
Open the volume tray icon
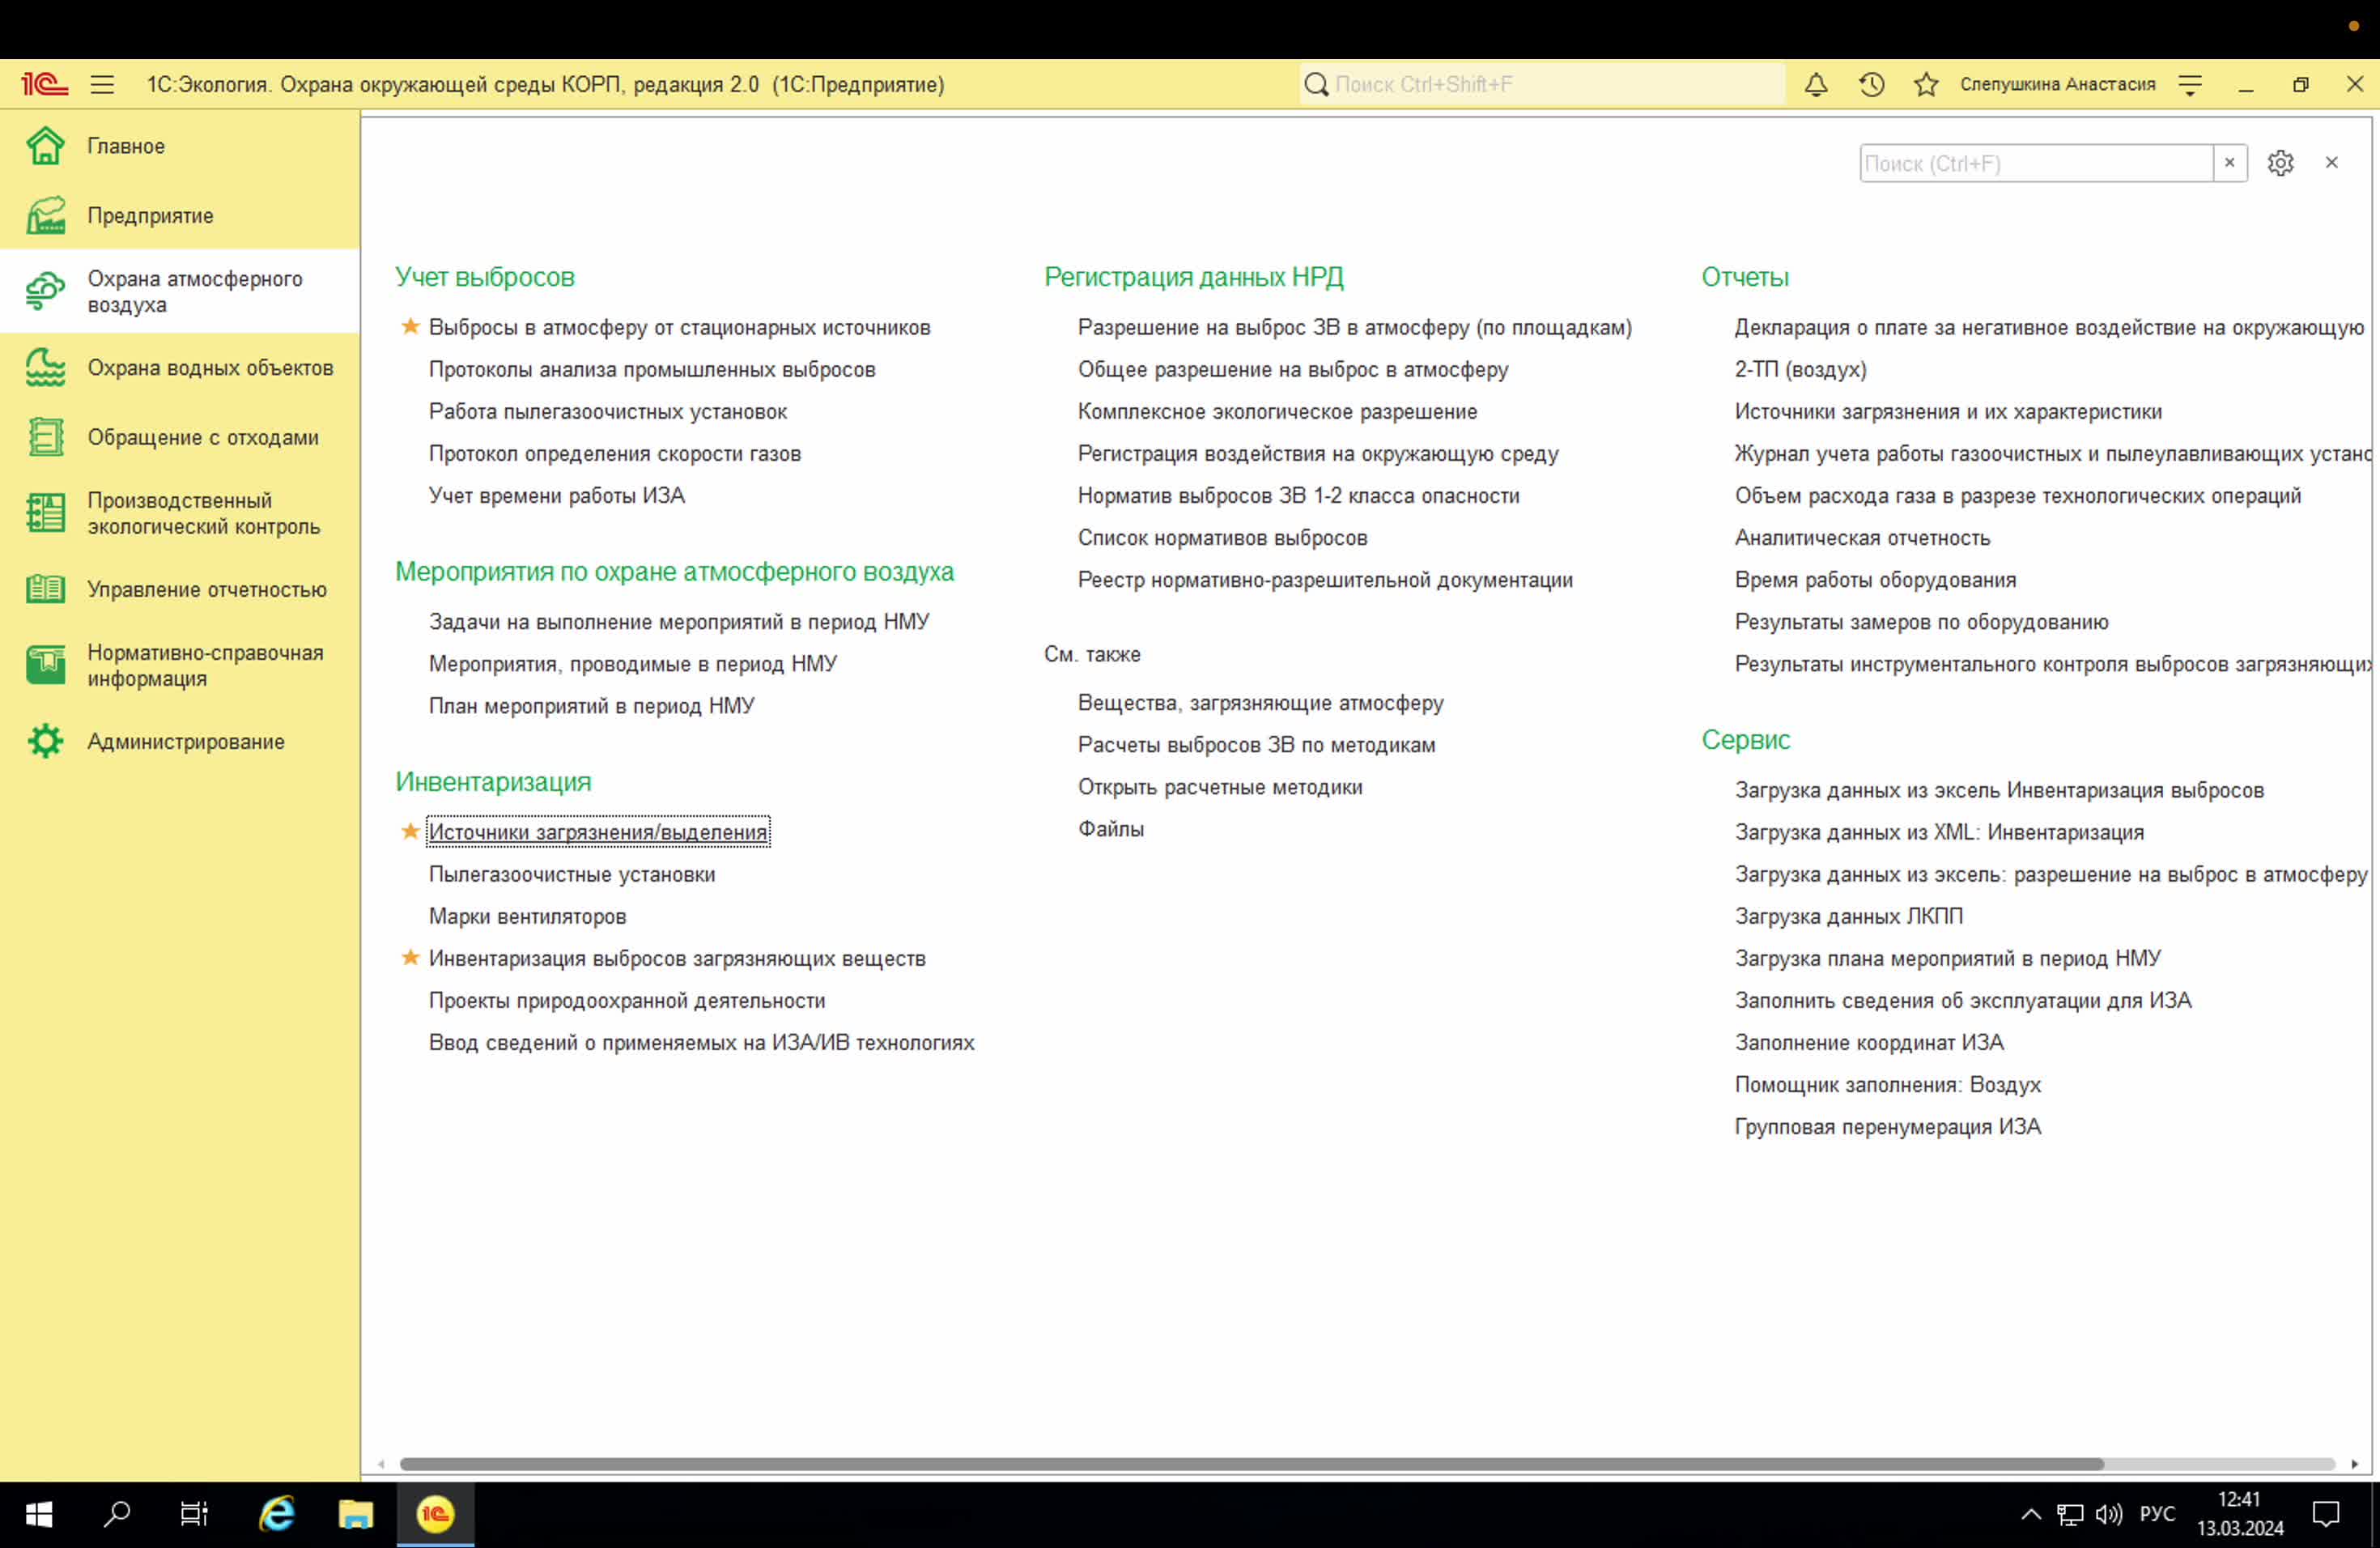pyautogui.click(x=2108, y=1515)
